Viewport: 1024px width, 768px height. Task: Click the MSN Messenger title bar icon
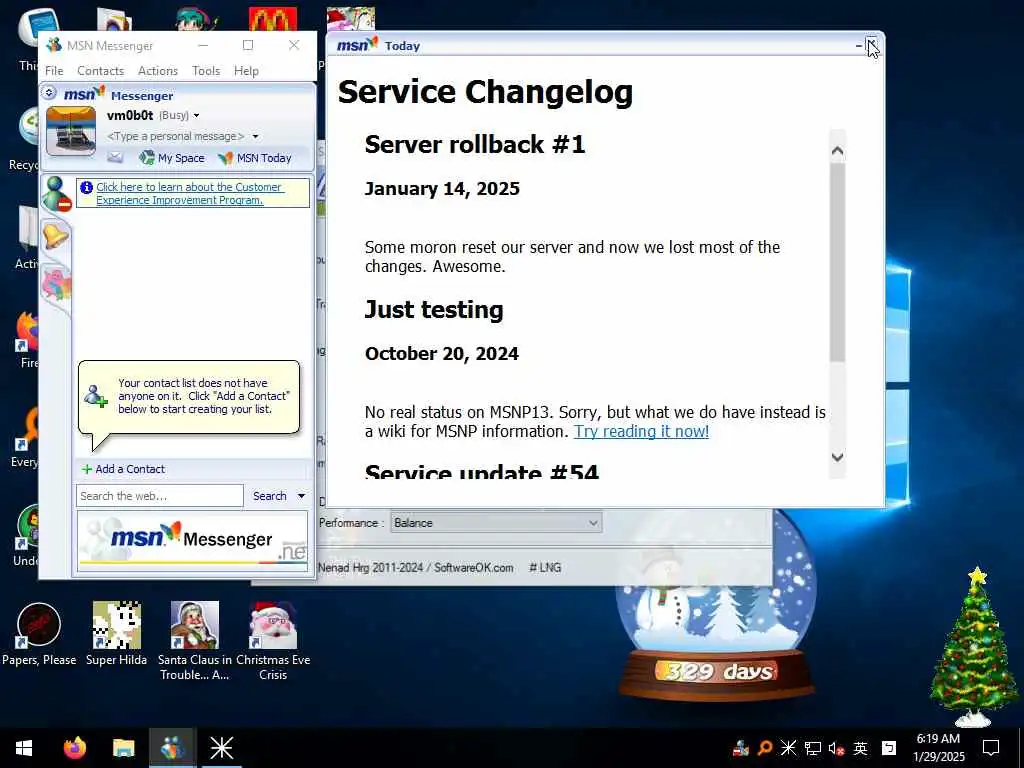pos(54,45)
